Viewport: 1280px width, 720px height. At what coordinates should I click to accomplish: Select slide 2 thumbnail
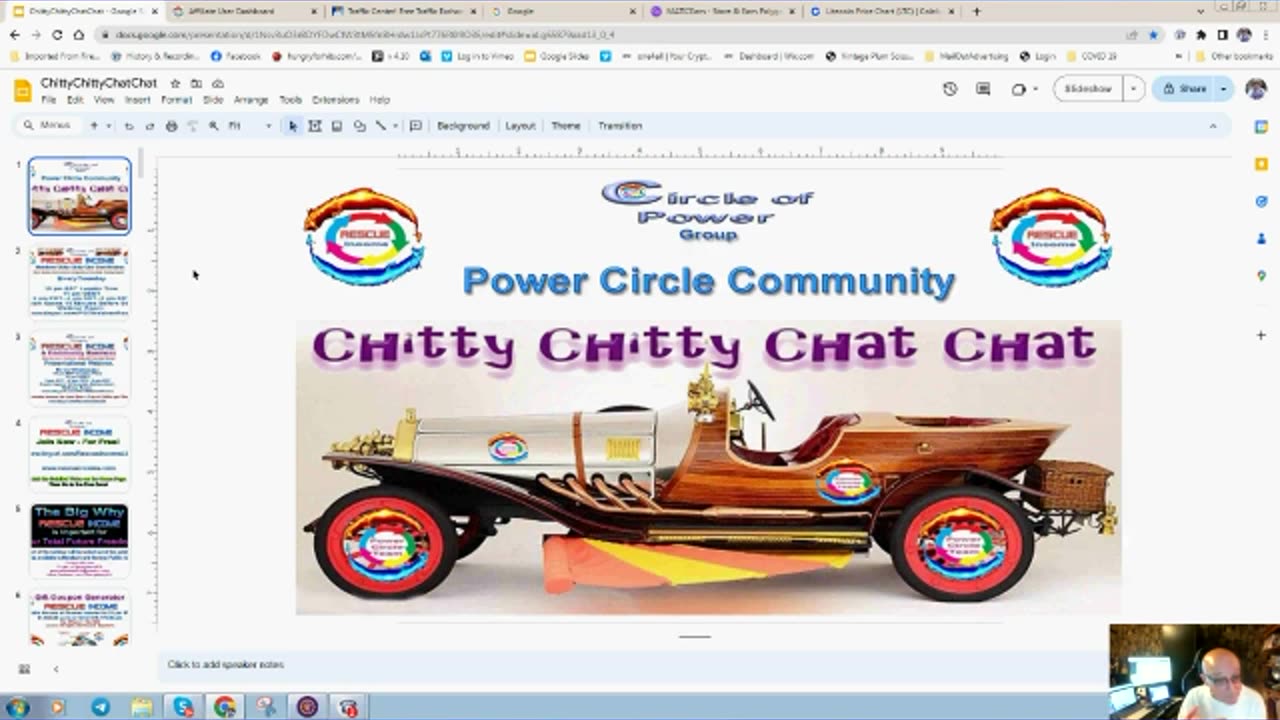(x=79, y=281)
